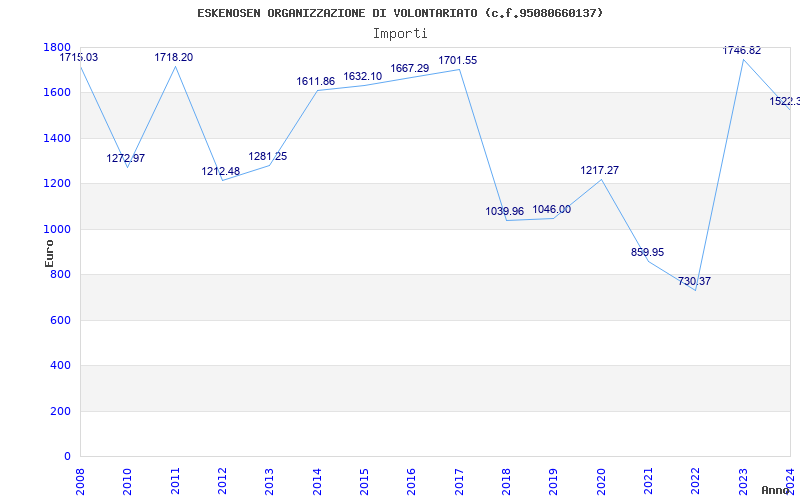Click the 2015 year axis label
800x500 pixels.
click(x=364, y=482)
